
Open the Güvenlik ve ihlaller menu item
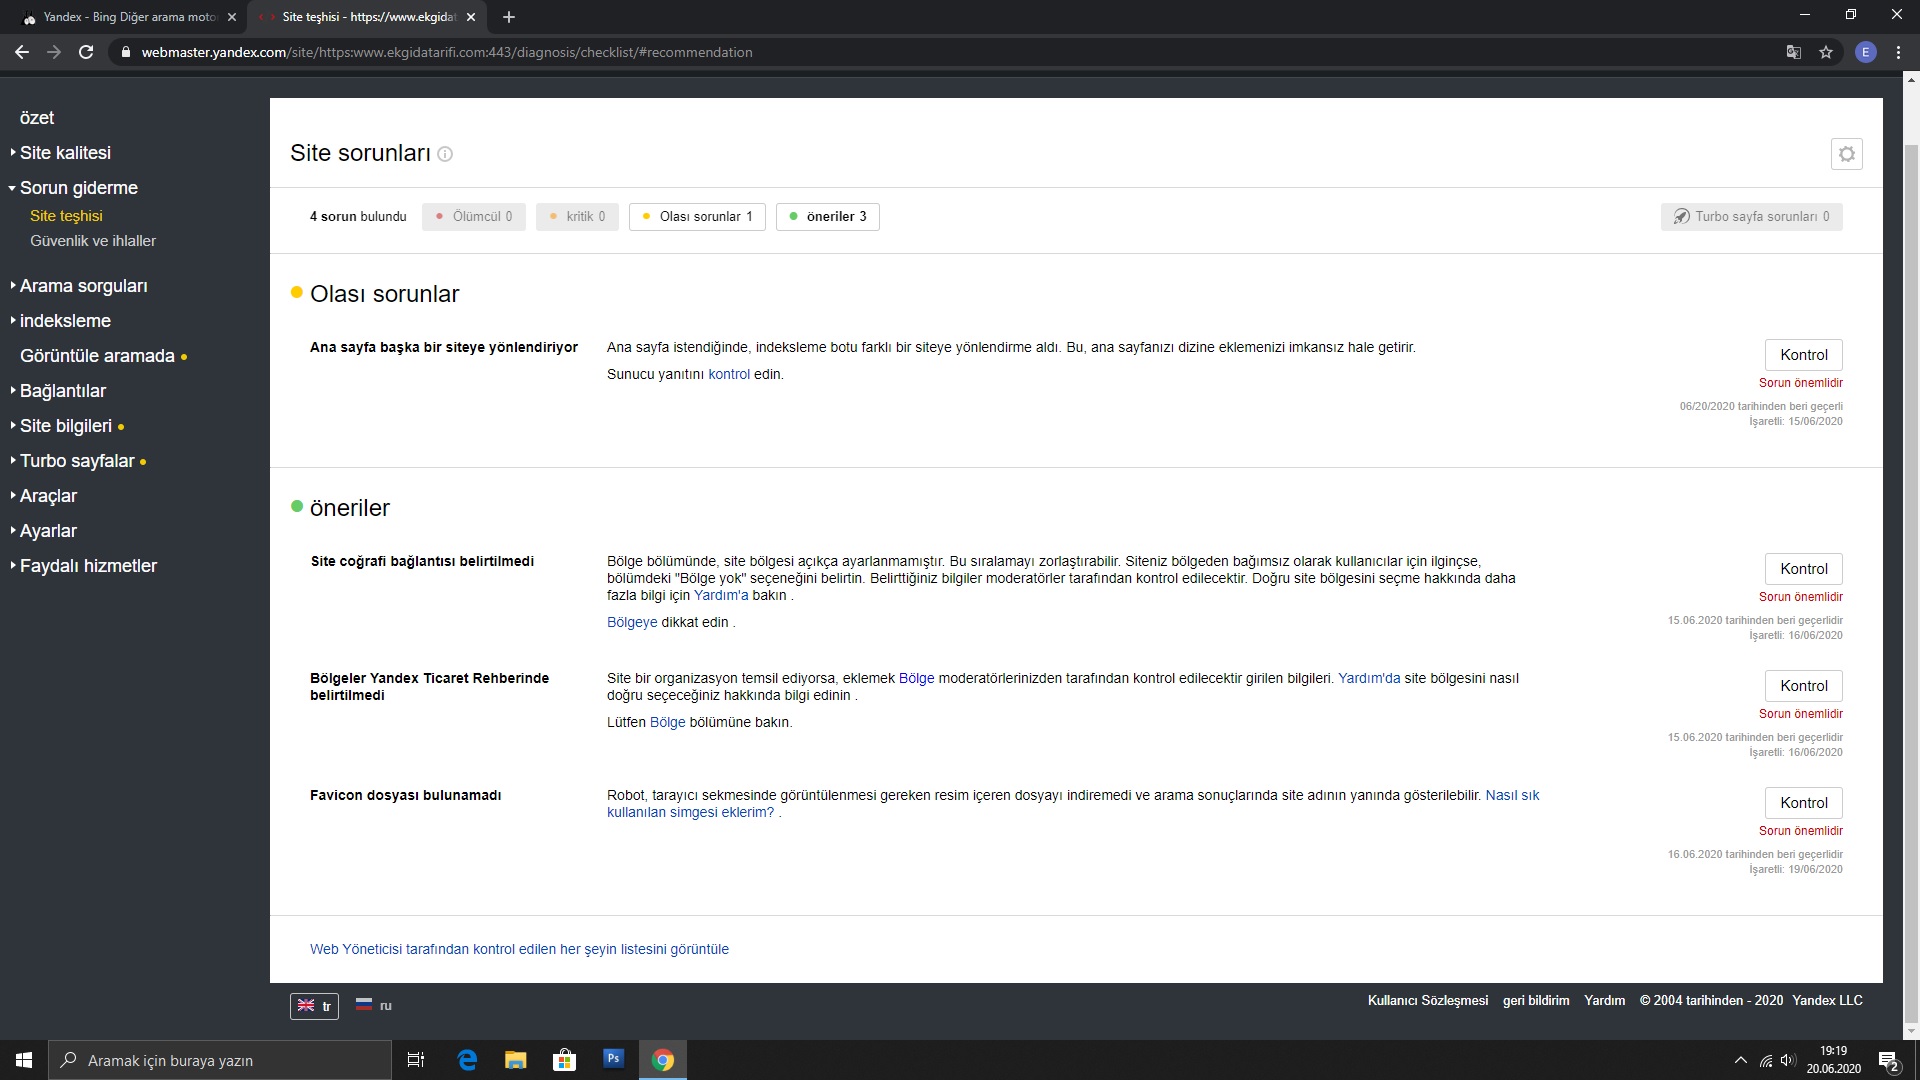coord(93,241)
